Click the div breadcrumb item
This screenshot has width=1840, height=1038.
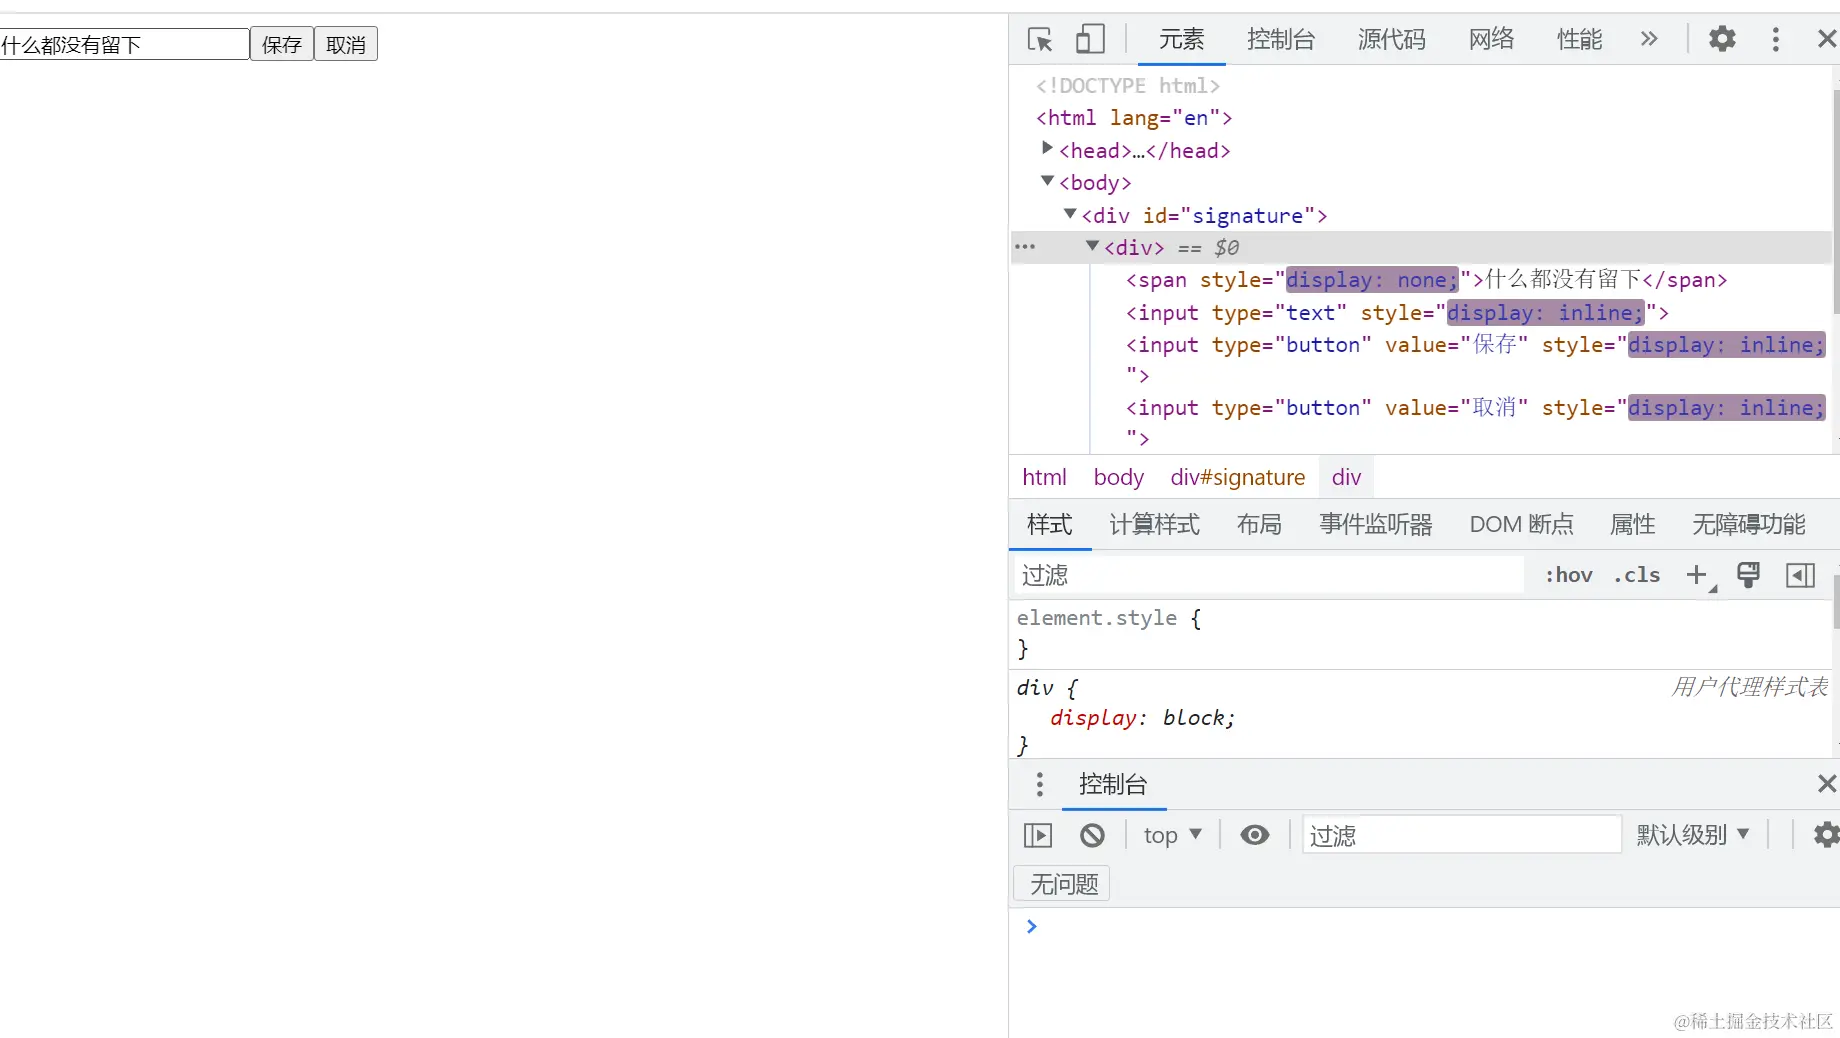pyautogui.click(x=1346, y=477)
